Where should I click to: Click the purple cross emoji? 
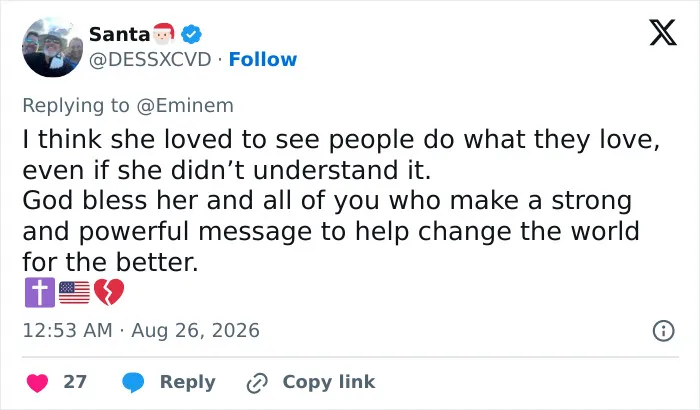[x=40, y=293]
